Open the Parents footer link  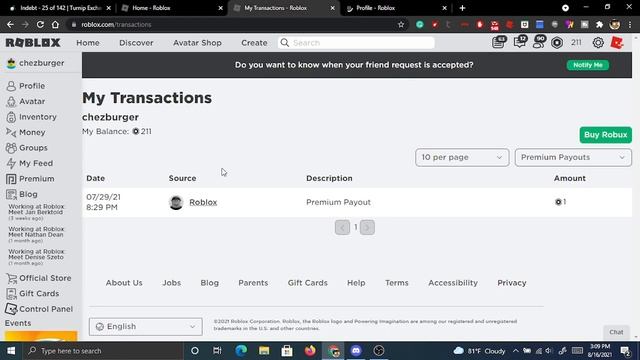click(253, 282)
